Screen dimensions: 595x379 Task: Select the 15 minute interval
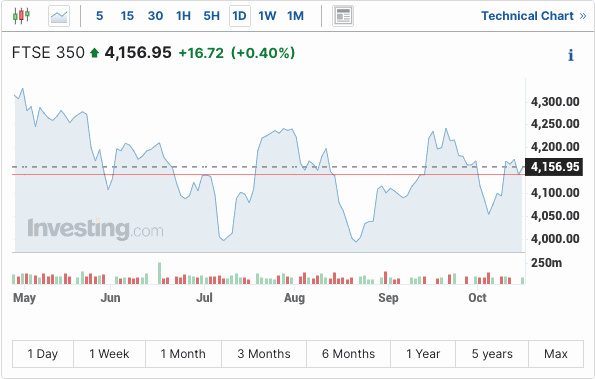point(127,16)
